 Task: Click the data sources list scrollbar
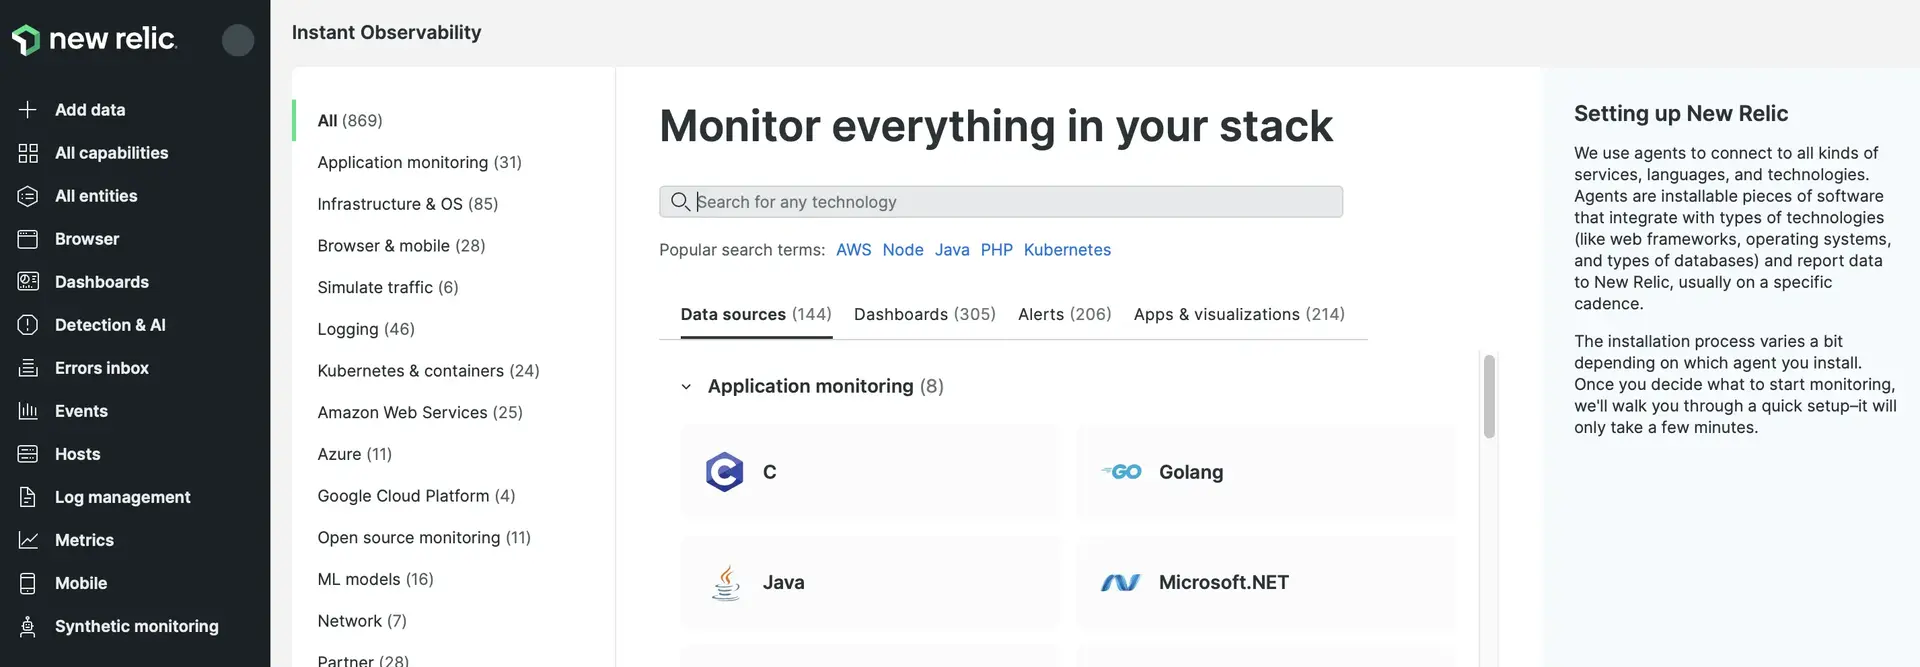(x=1489, y=397)
